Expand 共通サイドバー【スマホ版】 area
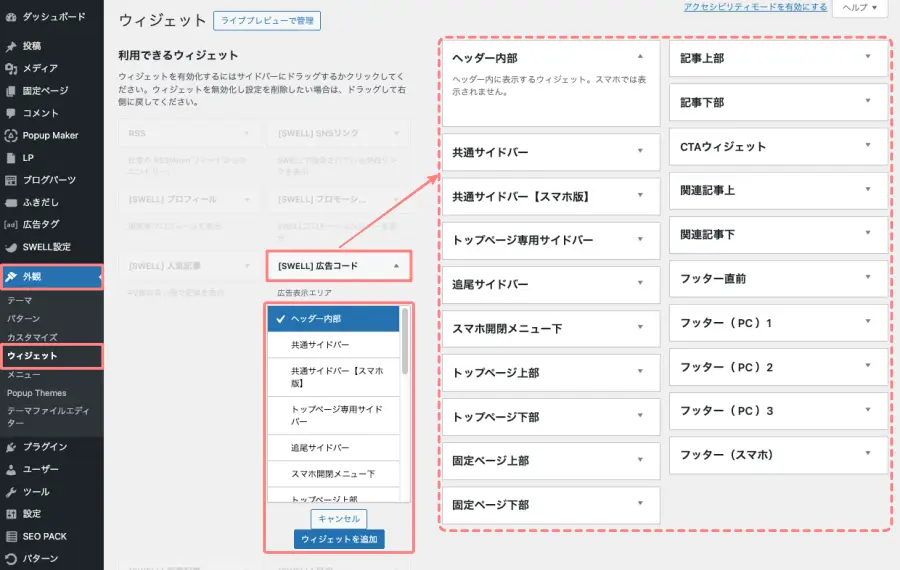900x570 pixels. (640, 195)
